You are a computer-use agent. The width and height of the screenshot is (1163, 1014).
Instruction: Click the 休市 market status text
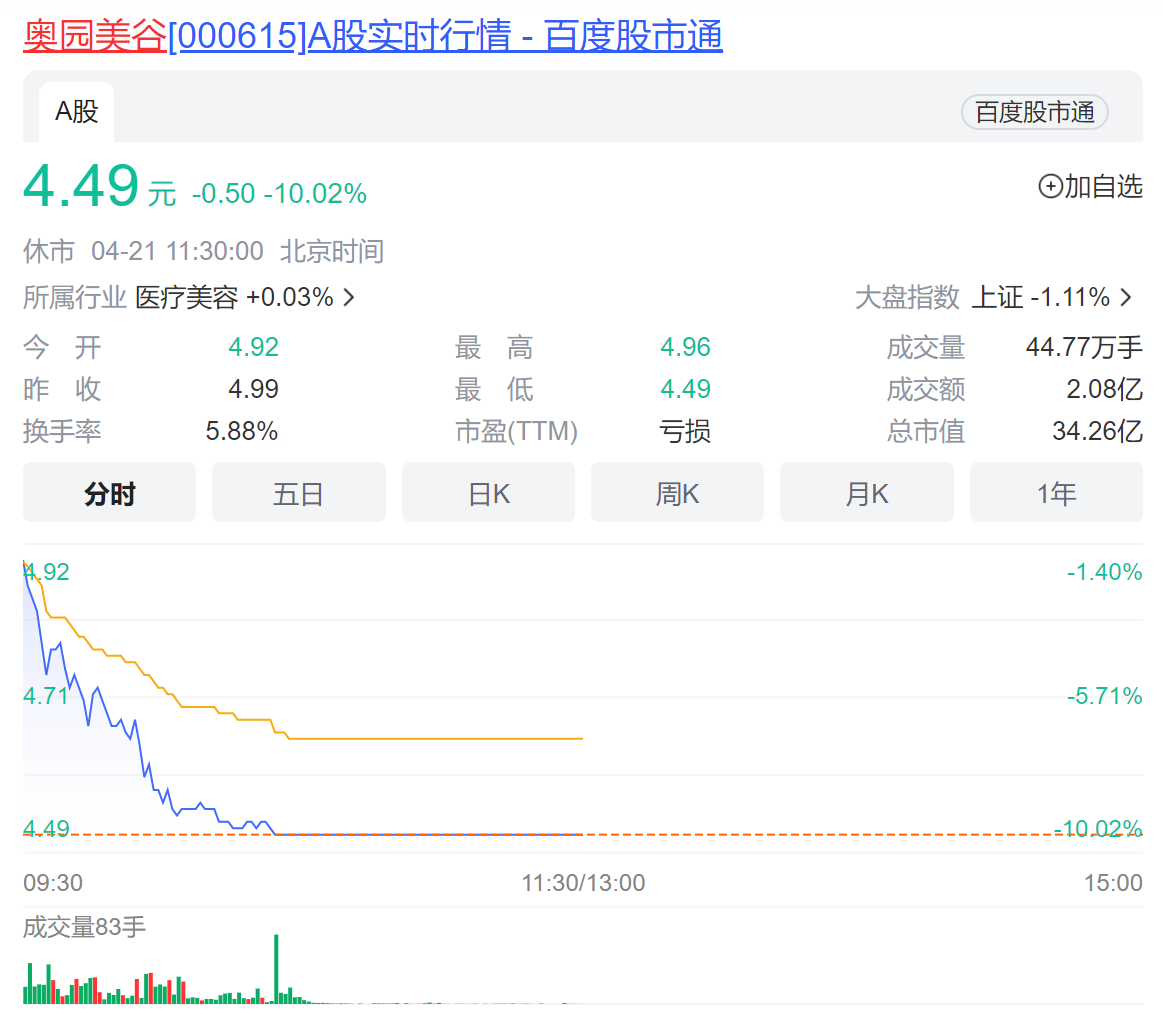pyautogui.click(x=49, y=251)
